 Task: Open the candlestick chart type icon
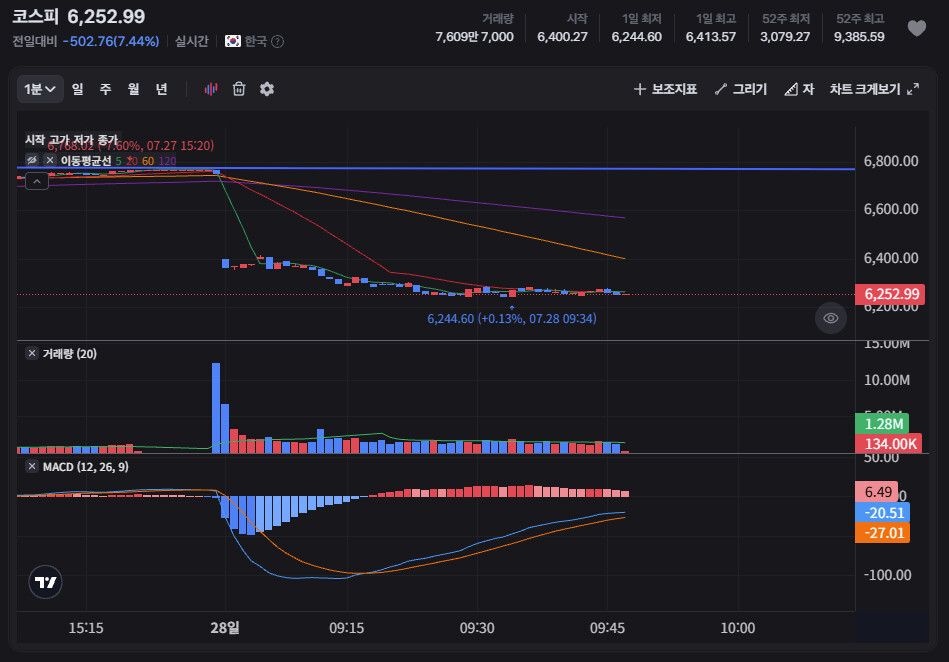pos(211,89)
